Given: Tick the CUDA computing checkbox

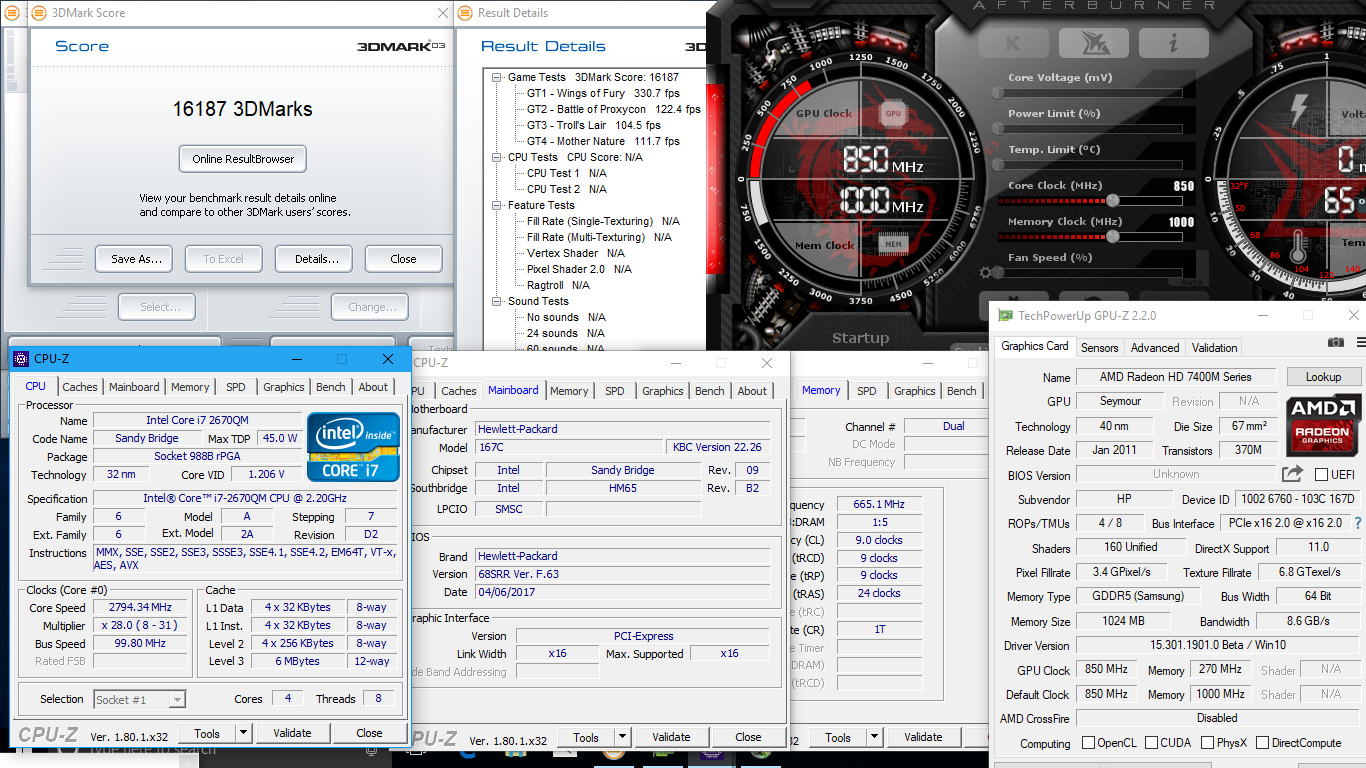Looking at the screenshot, I should click(1152, 743).
